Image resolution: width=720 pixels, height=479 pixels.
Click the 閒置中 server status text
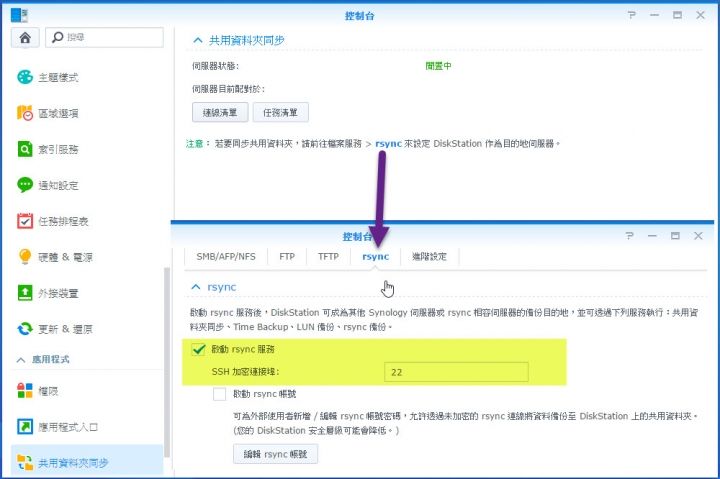438,66
